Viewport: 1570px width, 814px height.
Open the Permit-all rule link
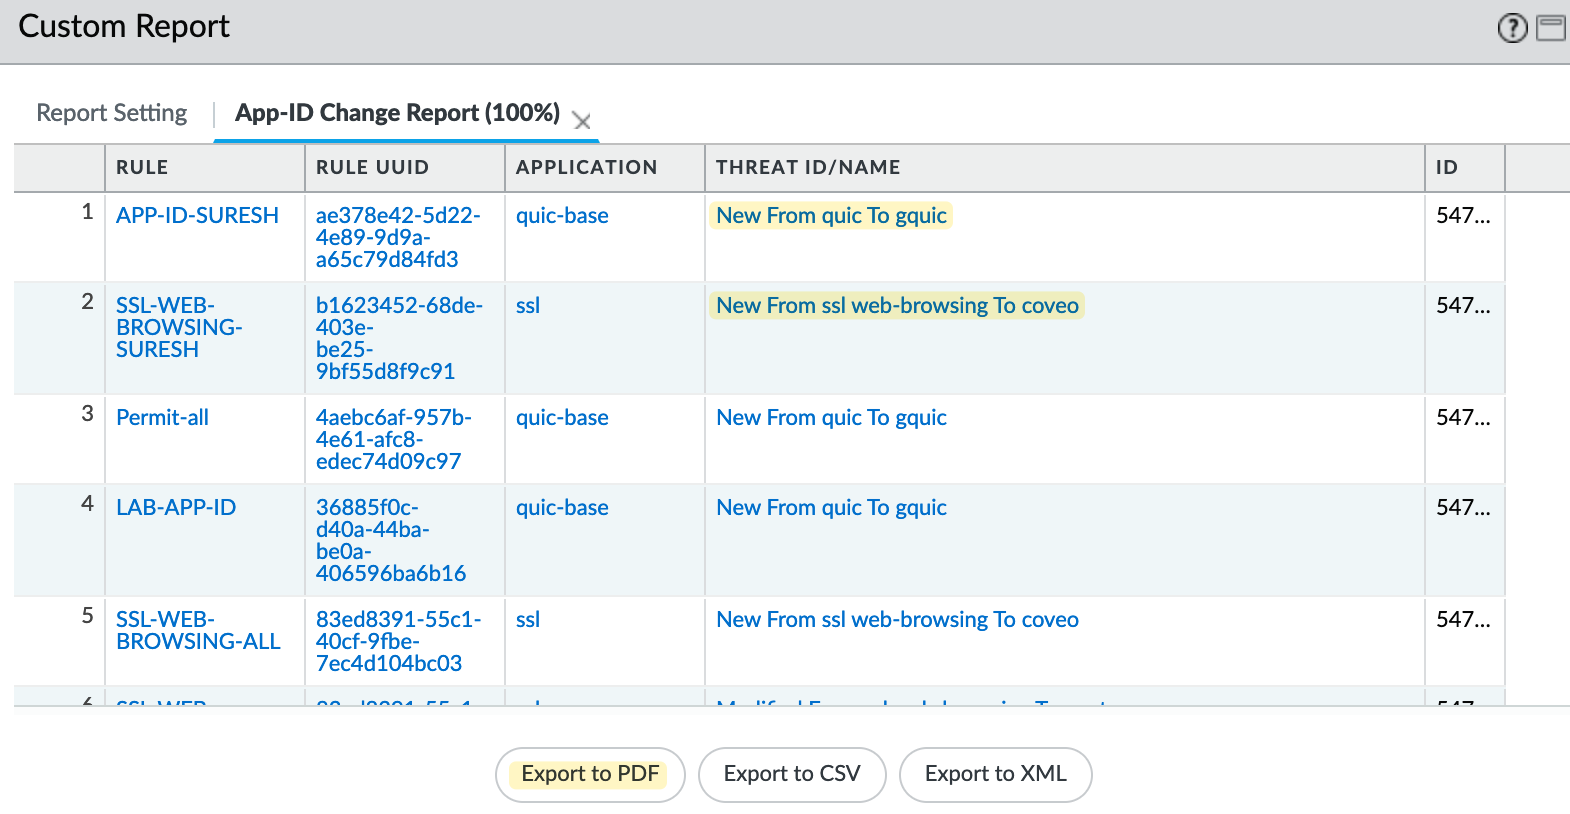click(162, 418)
